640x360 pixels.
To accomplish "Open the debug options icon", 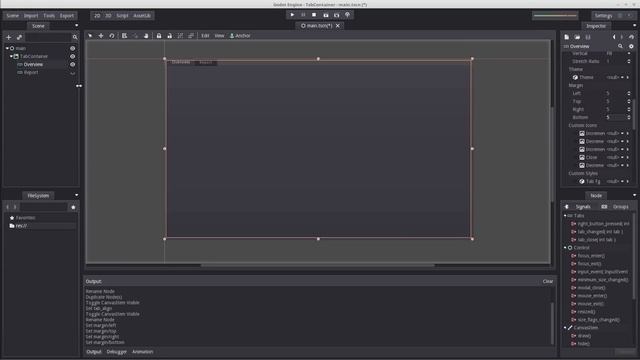I will tap(347, 15).
